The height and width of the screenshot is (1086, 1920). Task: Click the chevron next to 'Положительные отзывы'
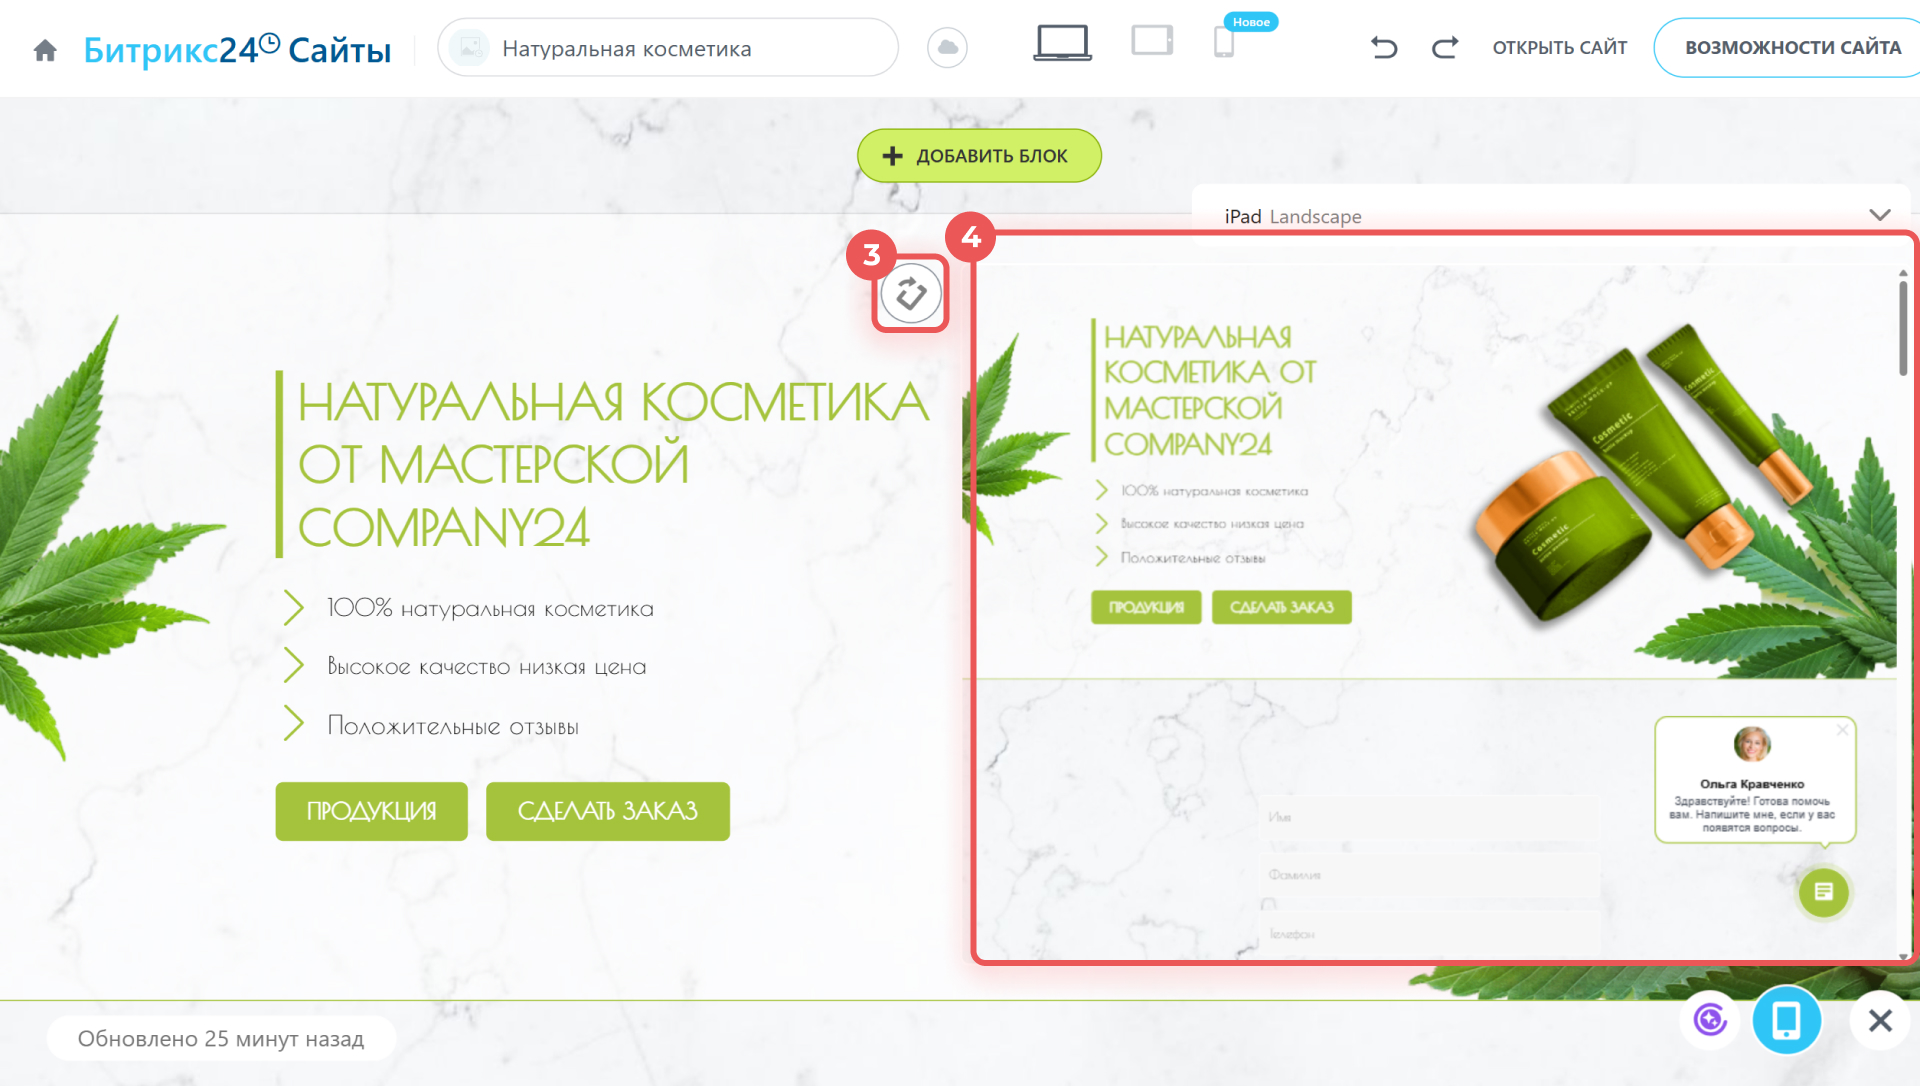[293, 723]
